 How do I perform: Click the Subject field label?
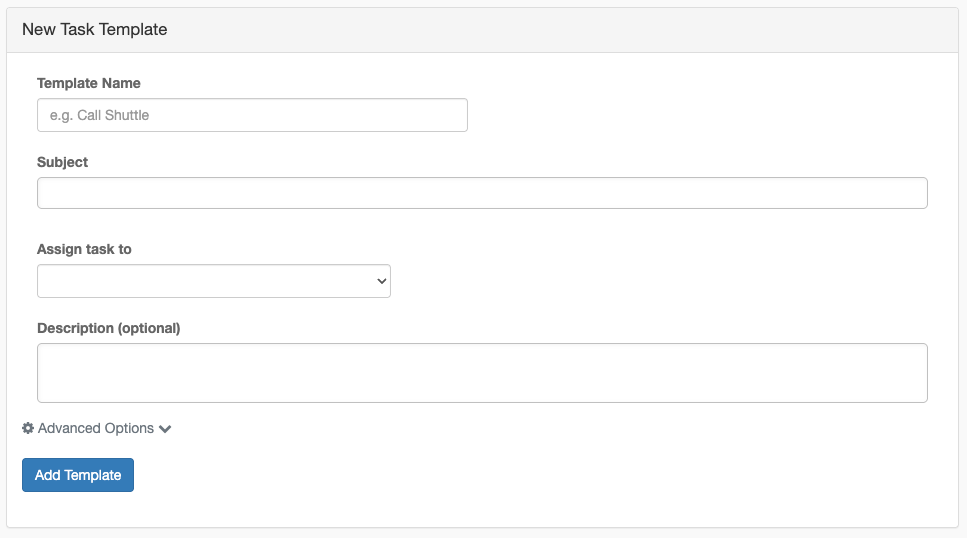pyautogui.click(x=62, y=162)
